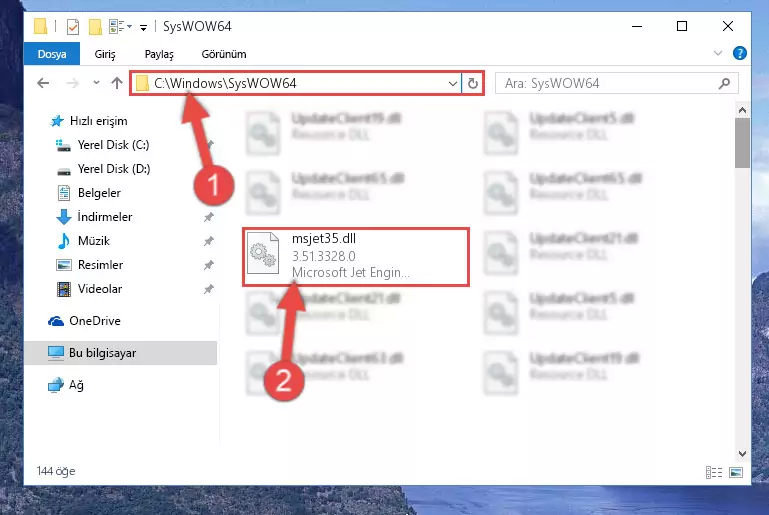Go forward with the right arrow button
Screen dimensions: 769x515
[x=73, y=83]
